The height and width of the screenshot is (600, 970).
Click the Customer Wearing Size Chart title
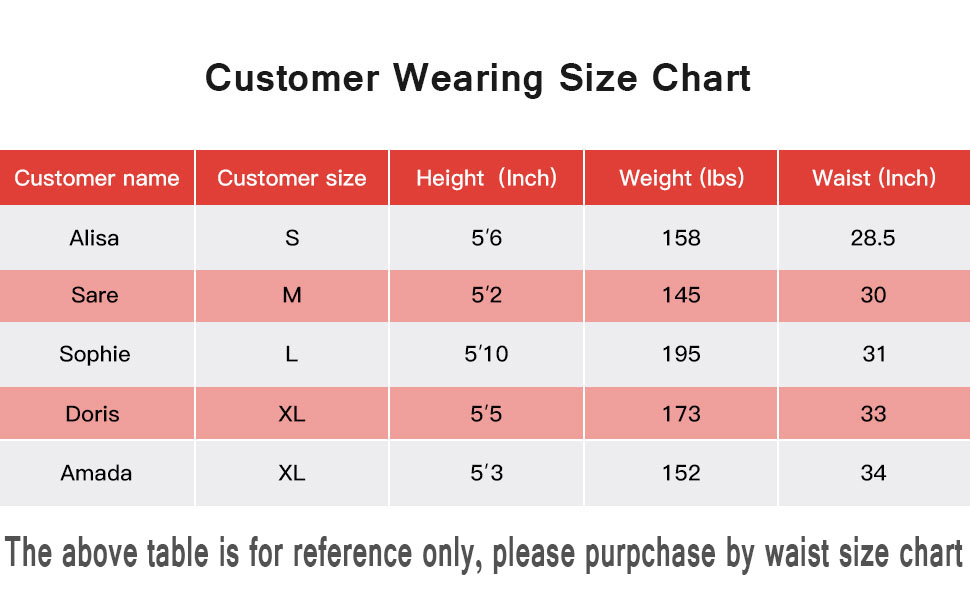click(x=478, y=78)
